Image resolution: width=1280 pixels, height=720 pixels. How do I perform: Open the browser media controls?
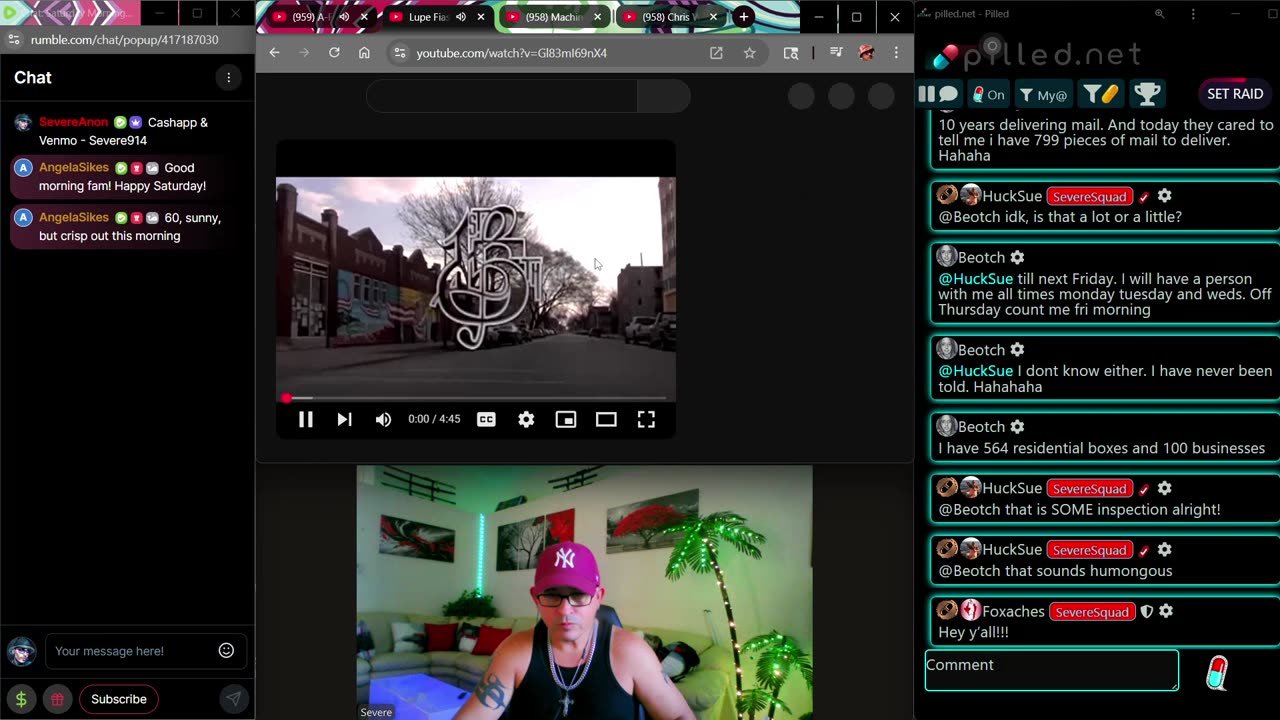coord(836,53)
